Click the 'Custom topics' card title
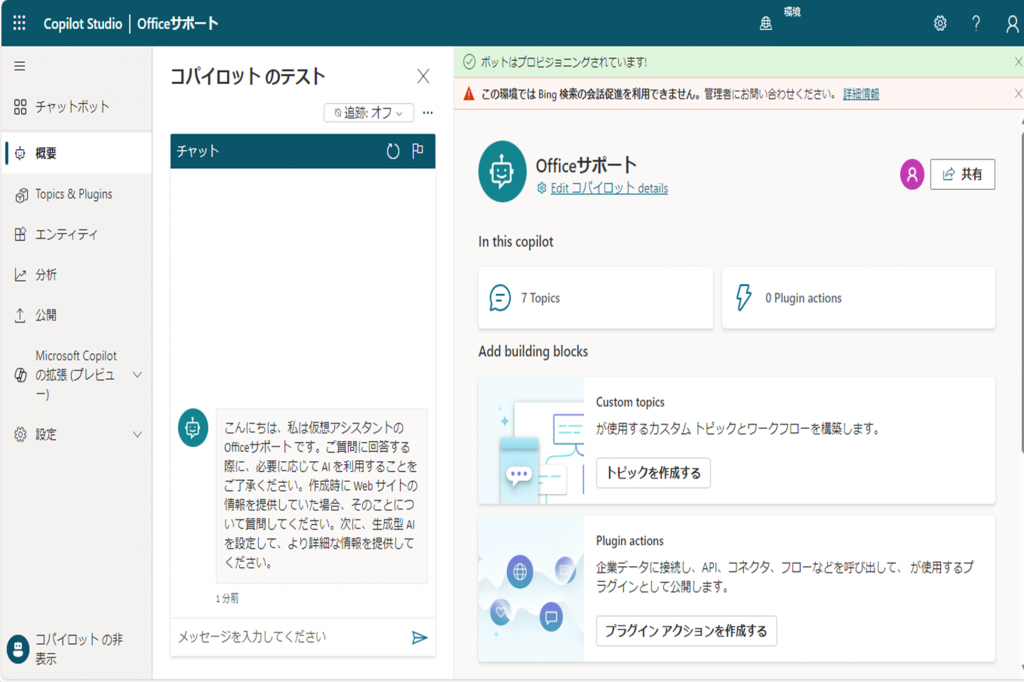Viewport: 1024px width, 682px height. [630, 402]
